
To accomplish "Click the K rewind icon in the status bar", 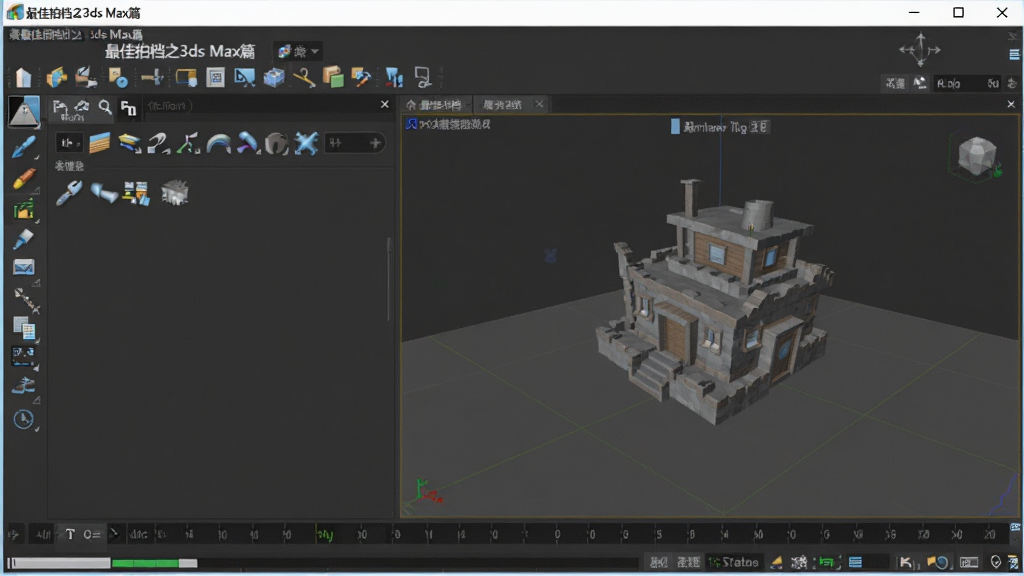I will [x=906, y=562].
